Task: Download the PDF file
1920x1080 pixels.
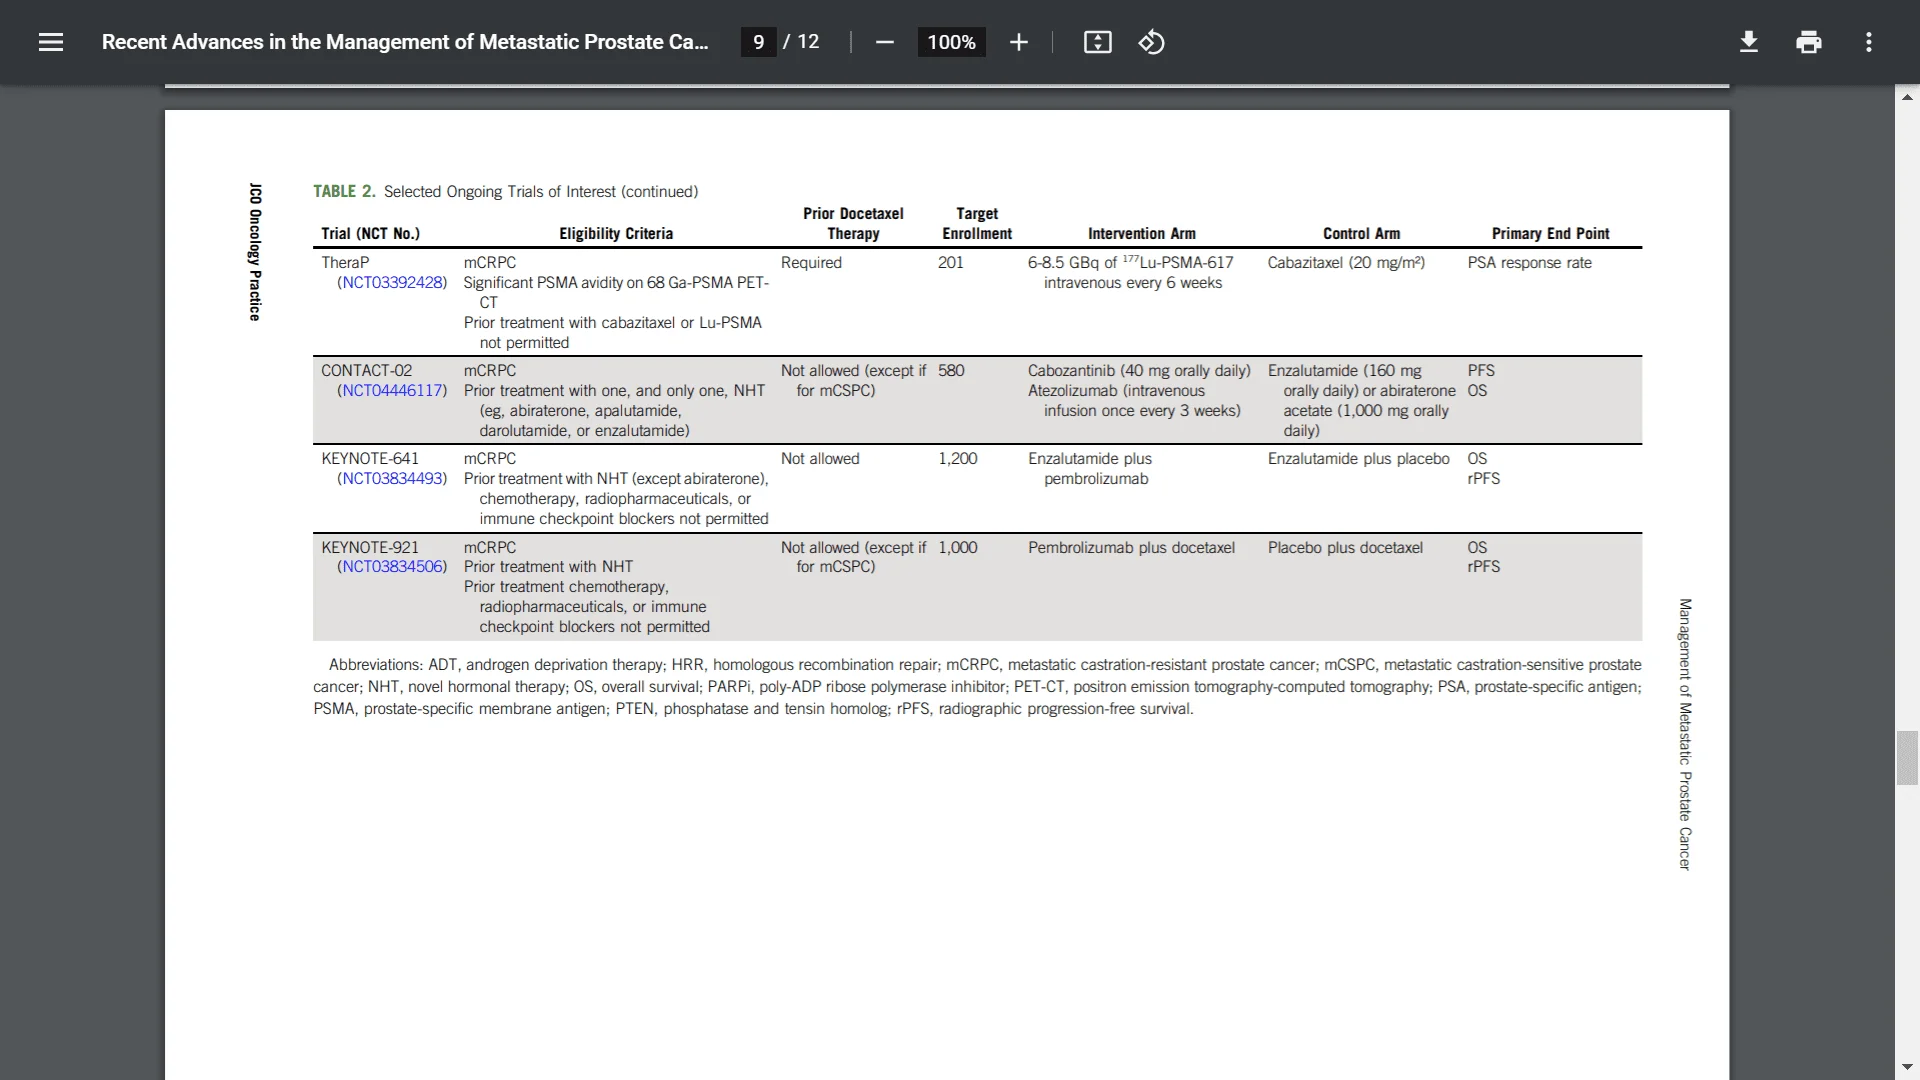Action: [x=1748, y=42]
